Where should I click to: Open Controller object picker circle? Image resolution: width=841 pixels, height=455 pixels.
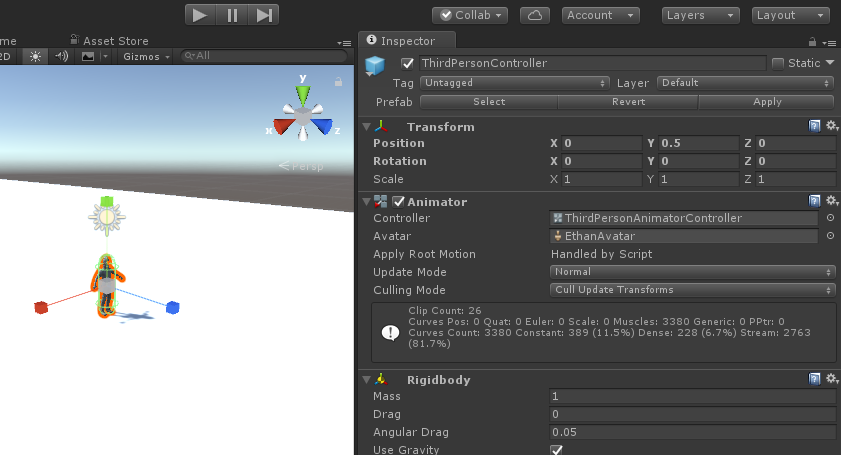(830, 218)
